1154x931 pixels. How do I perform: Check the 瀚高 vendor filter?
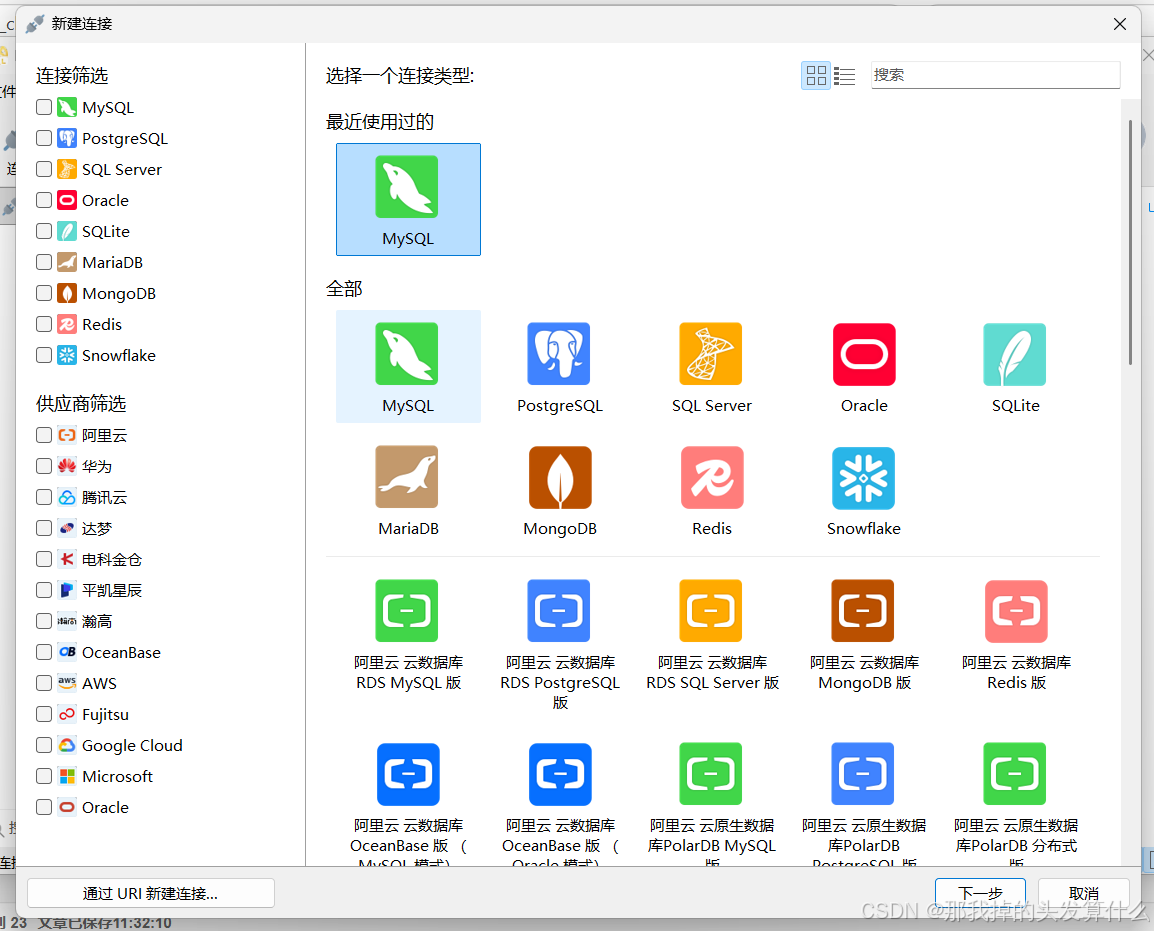pos(44,621)
